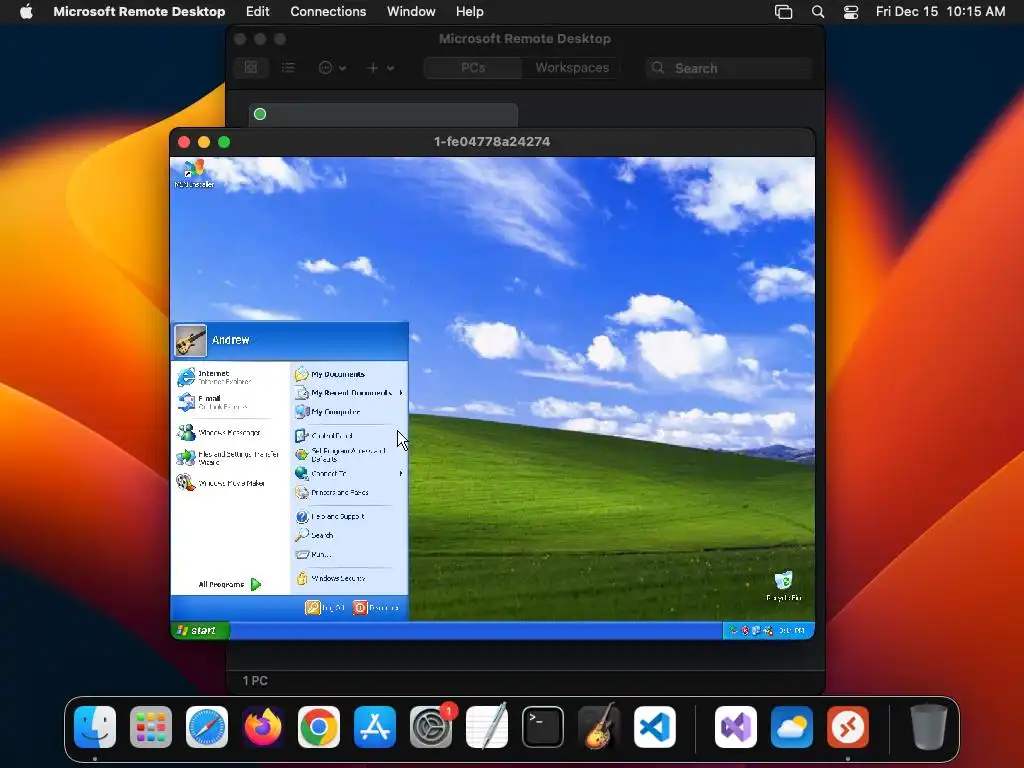Click the green Messenger tray icon
1024x768 pixels.
pyautogui.click(x=733, y=630)
